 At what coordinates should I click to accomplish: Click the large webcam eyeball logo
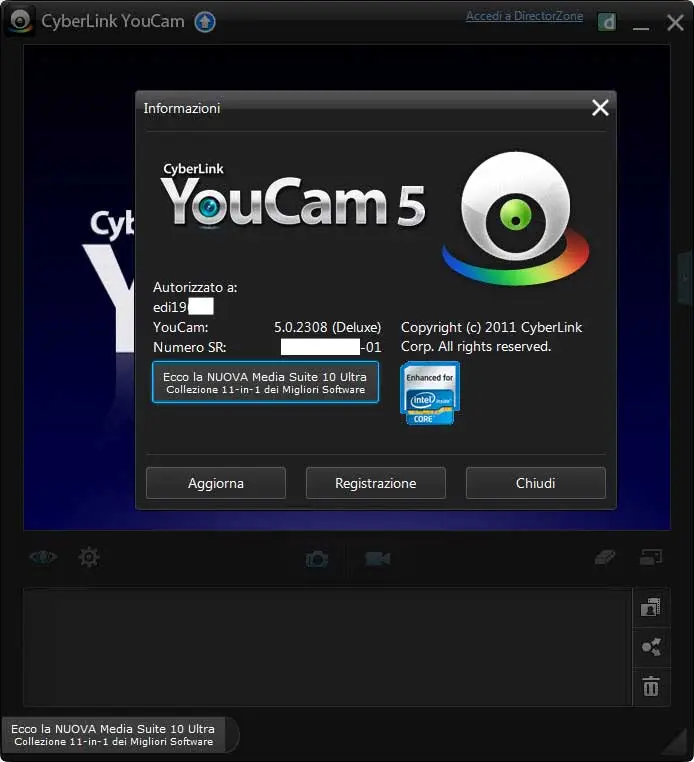click(516, 219)
